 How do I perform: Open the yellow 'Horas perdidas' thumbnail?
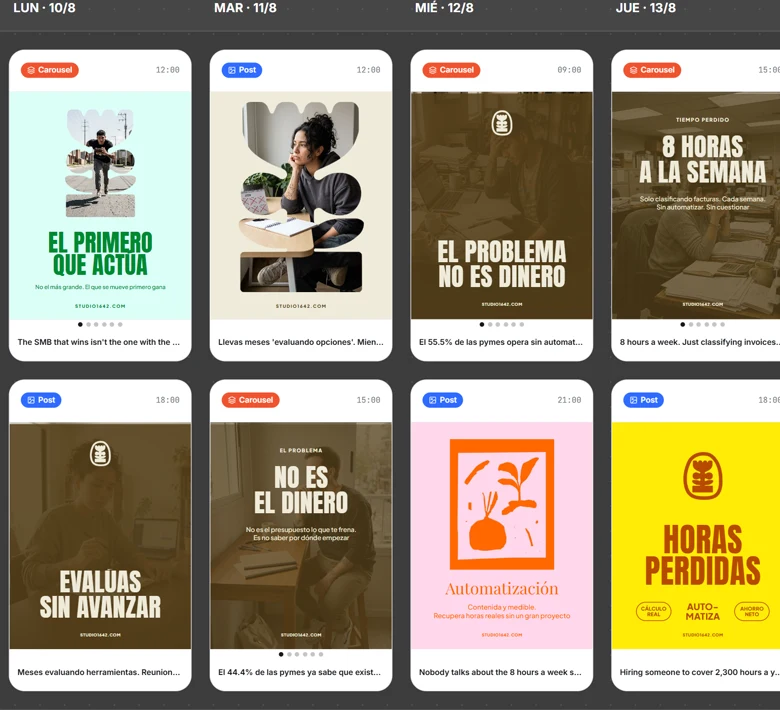click(696, 535)
